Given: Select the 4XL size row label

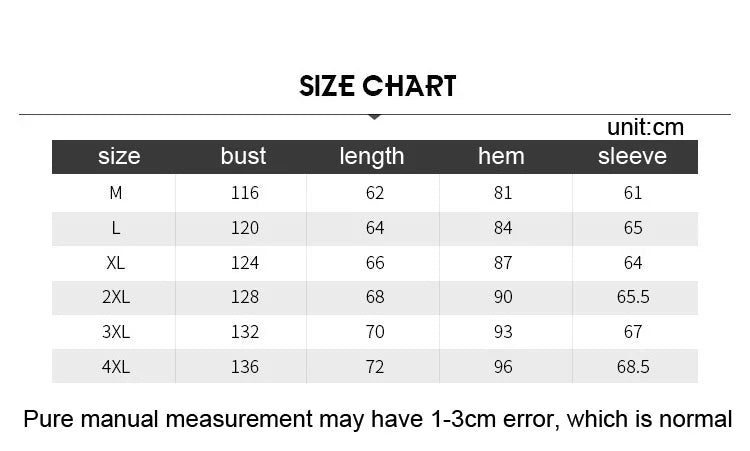Looking at the screenshot, I should 116,367.
